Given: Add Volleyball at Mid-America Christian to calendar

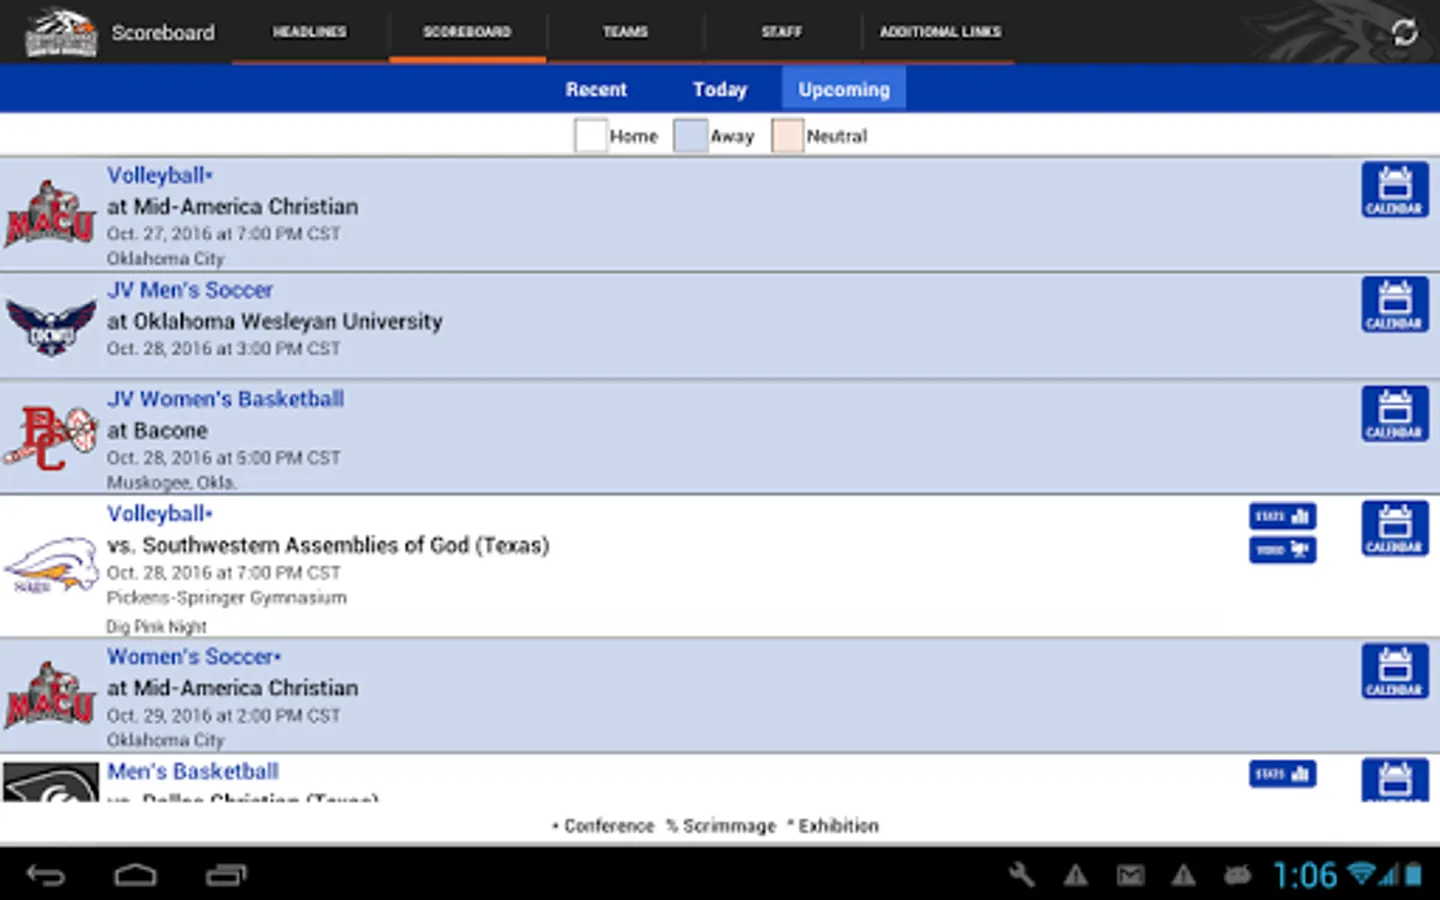Looking at the screenshot, I should [1395, 190].
